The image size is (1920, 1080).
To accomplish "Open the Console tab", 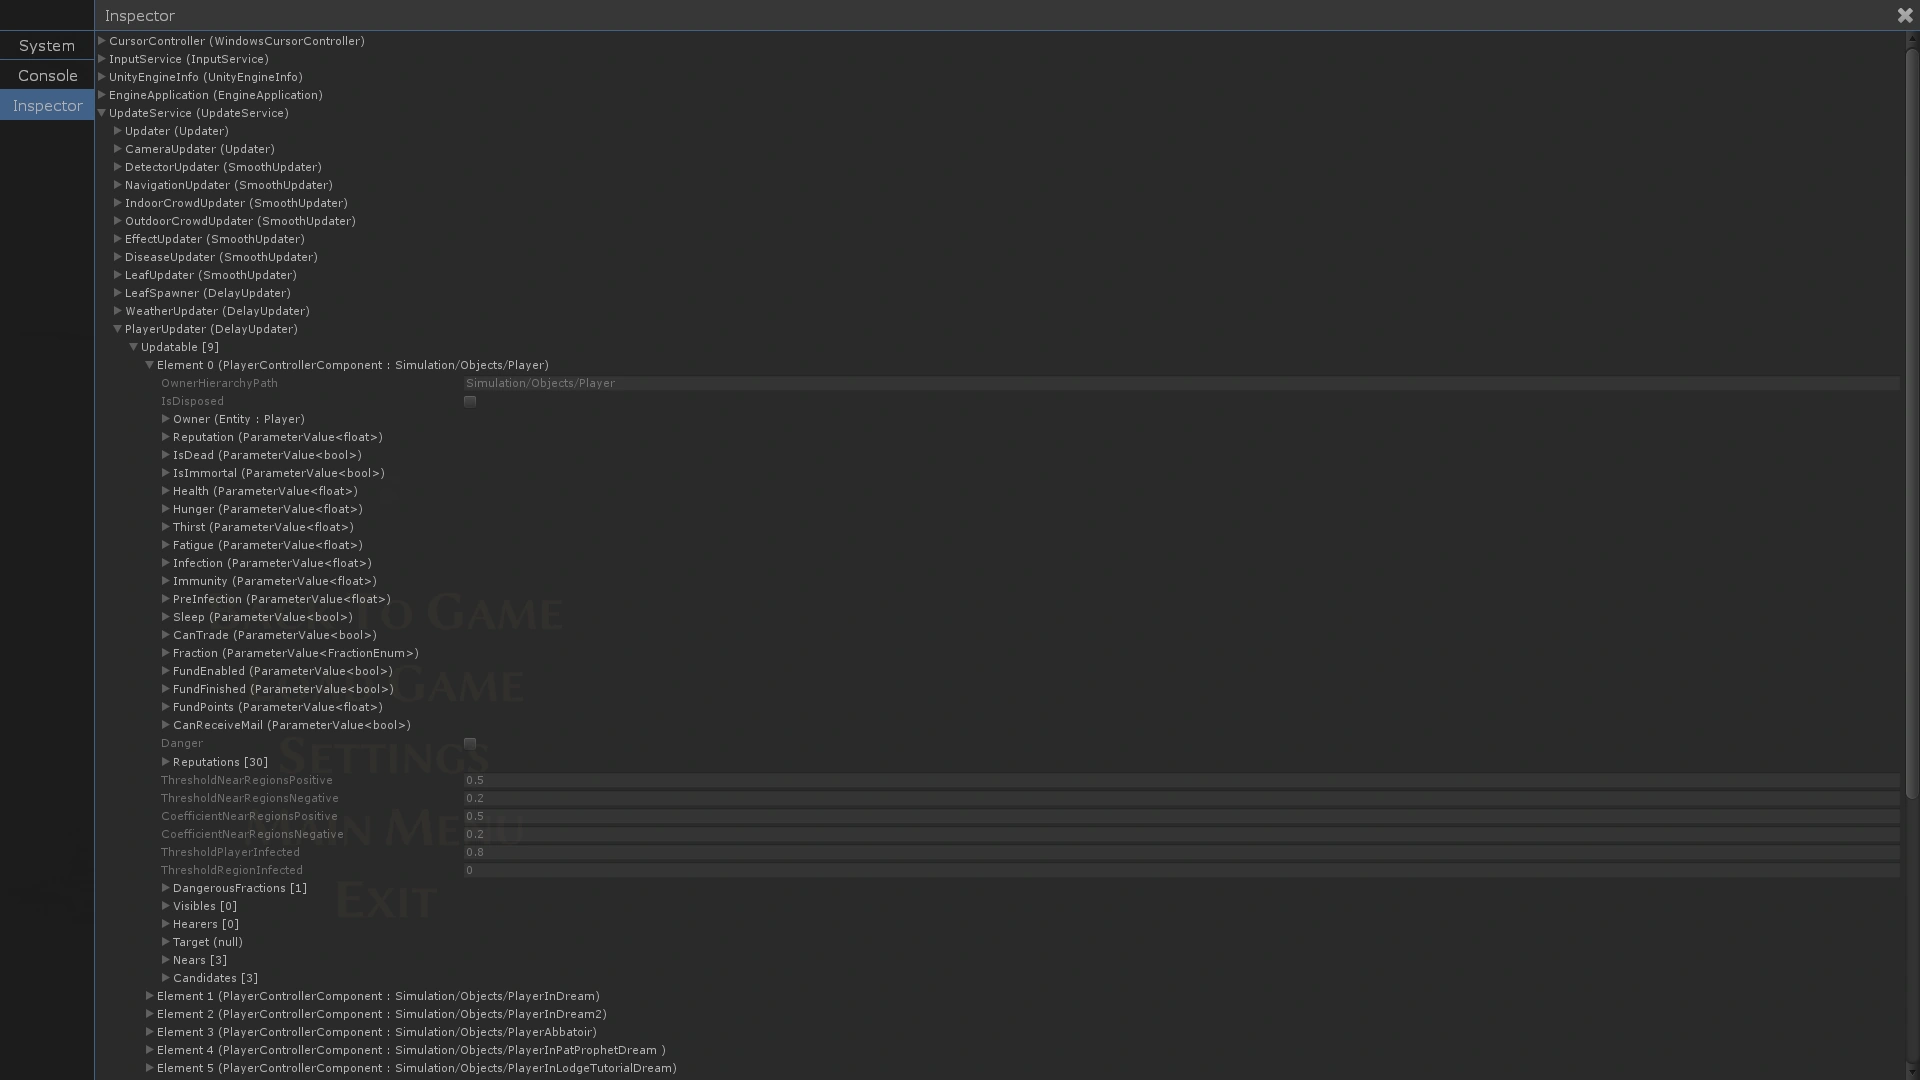I will pyautogui.click(x=47, y=76).
